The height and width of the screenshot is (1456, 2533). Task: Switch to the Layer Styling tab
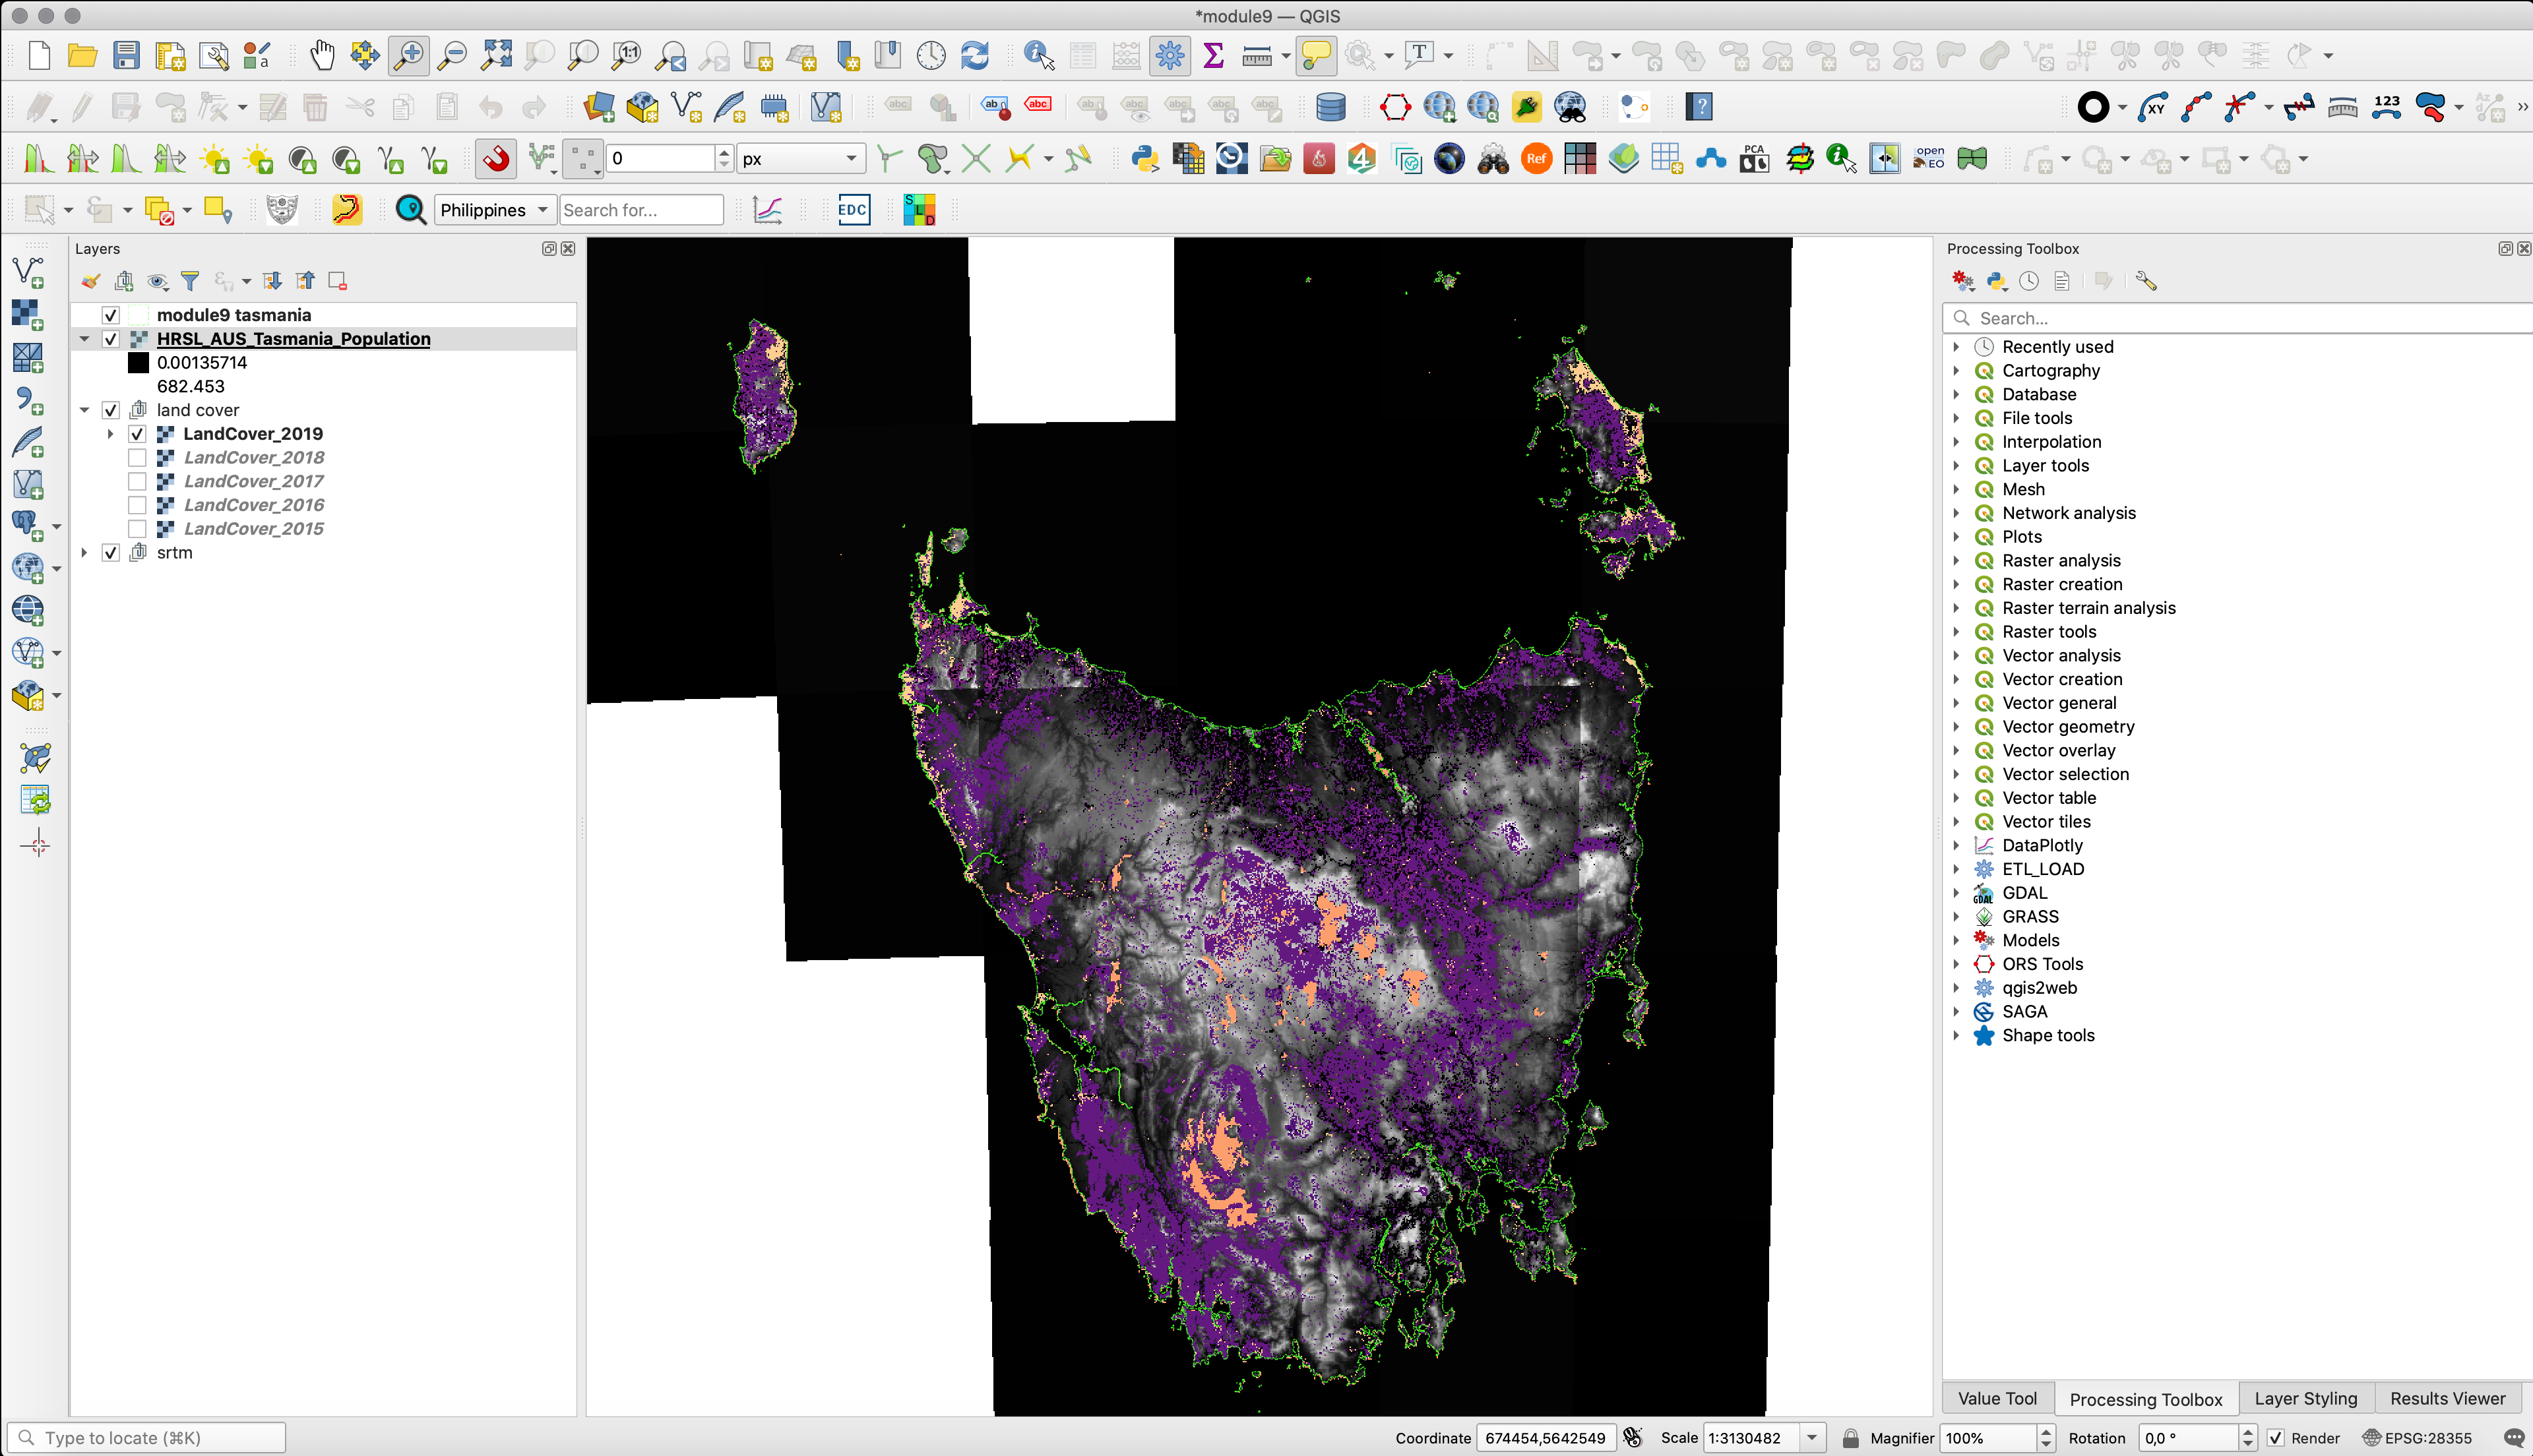pyautogui.click(x=2305, y=1399)
